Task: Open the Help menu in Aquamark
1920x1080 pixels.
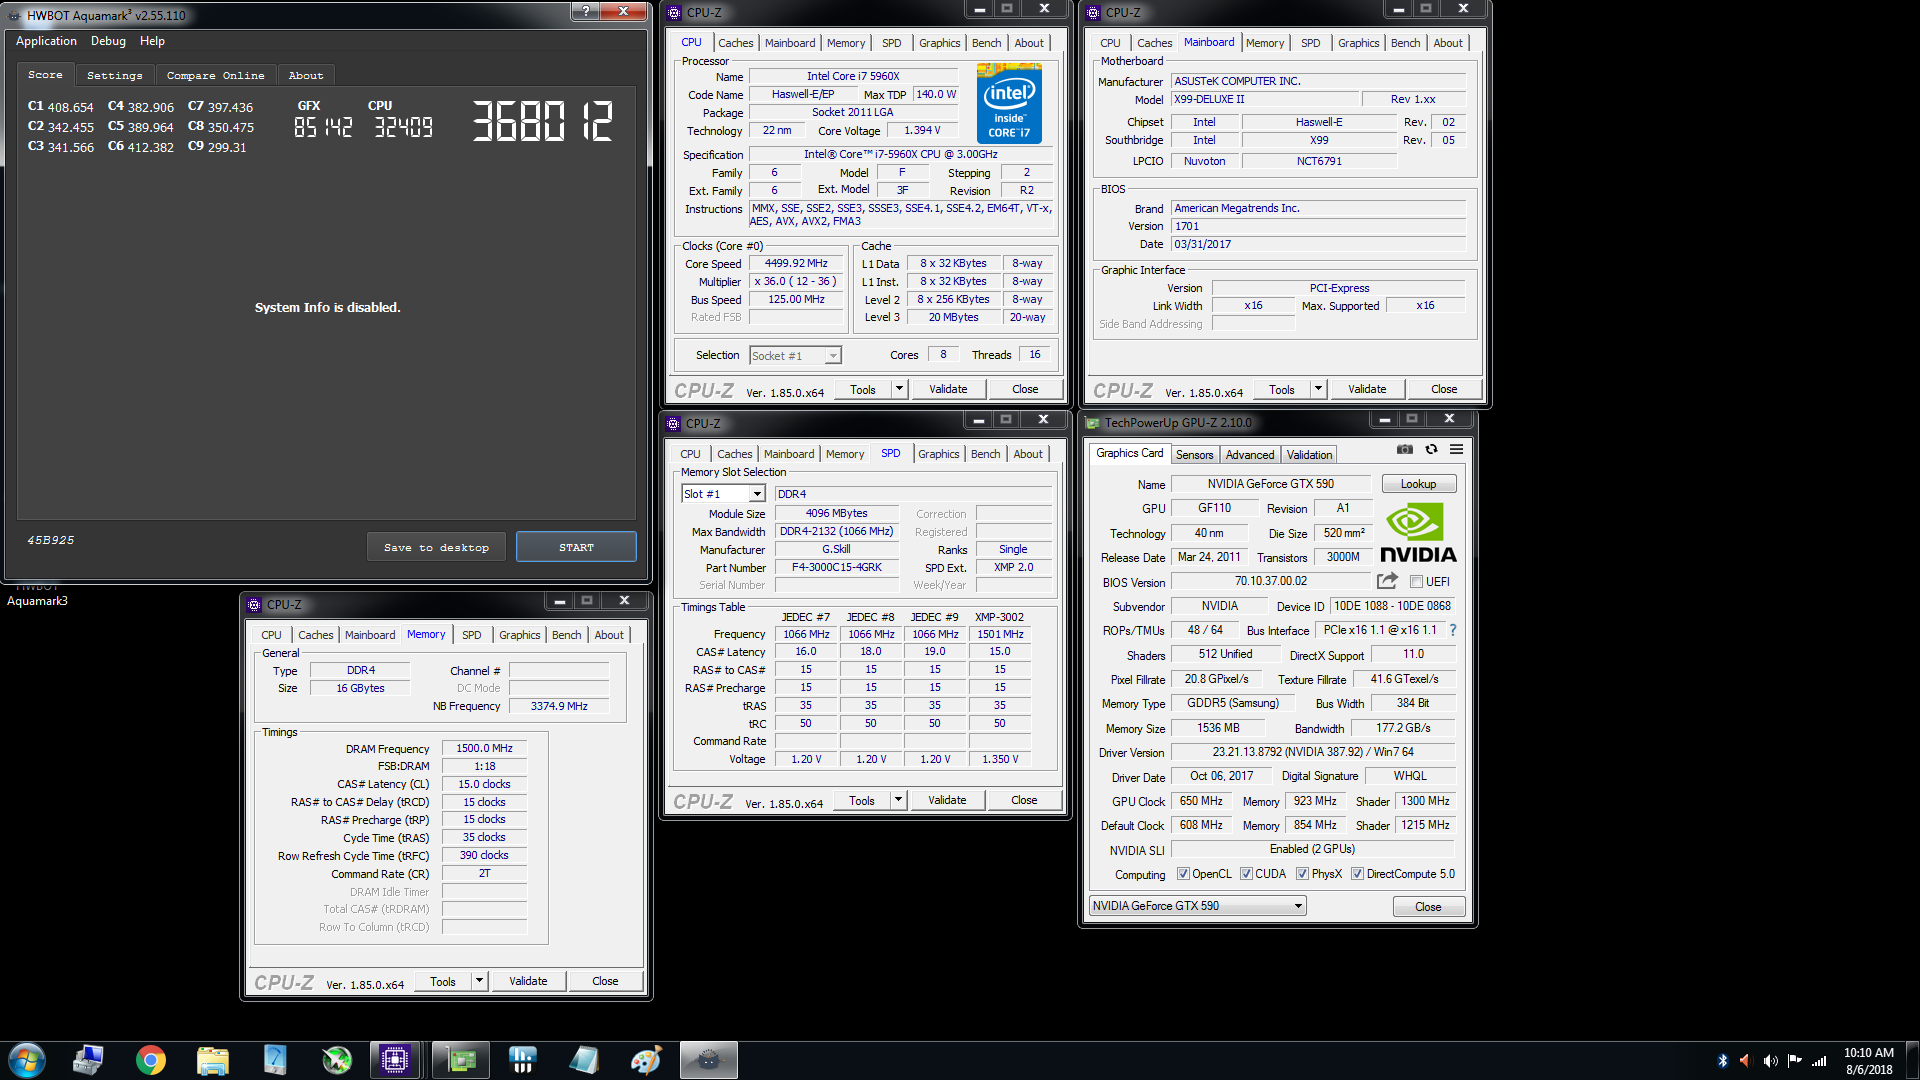Action: 152,41
